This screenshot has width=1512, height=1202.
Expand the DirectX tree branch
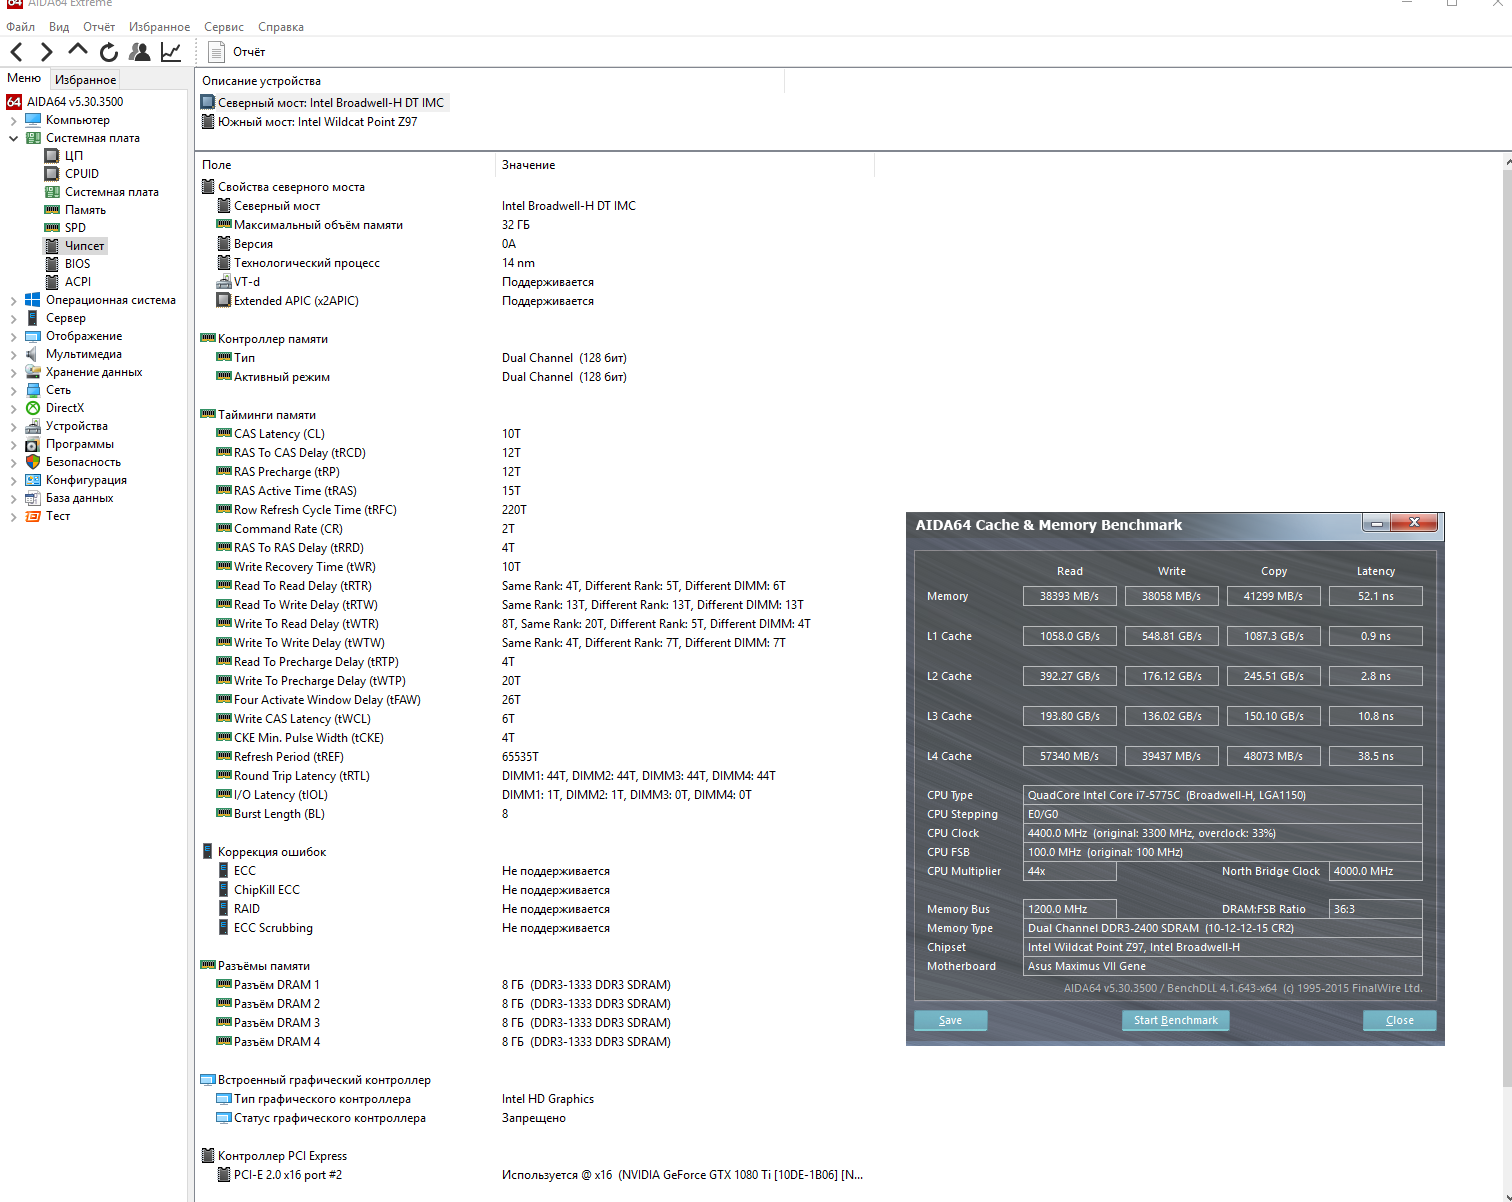[13, 408]
